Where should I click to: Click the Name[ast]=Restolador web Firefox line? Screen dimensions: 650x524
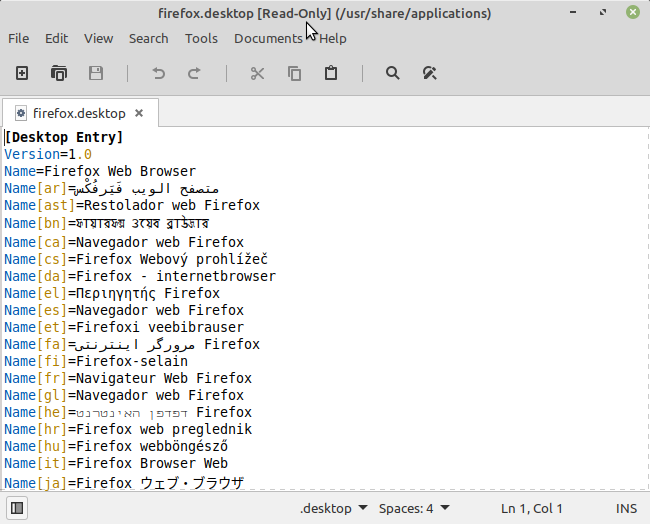132,205
